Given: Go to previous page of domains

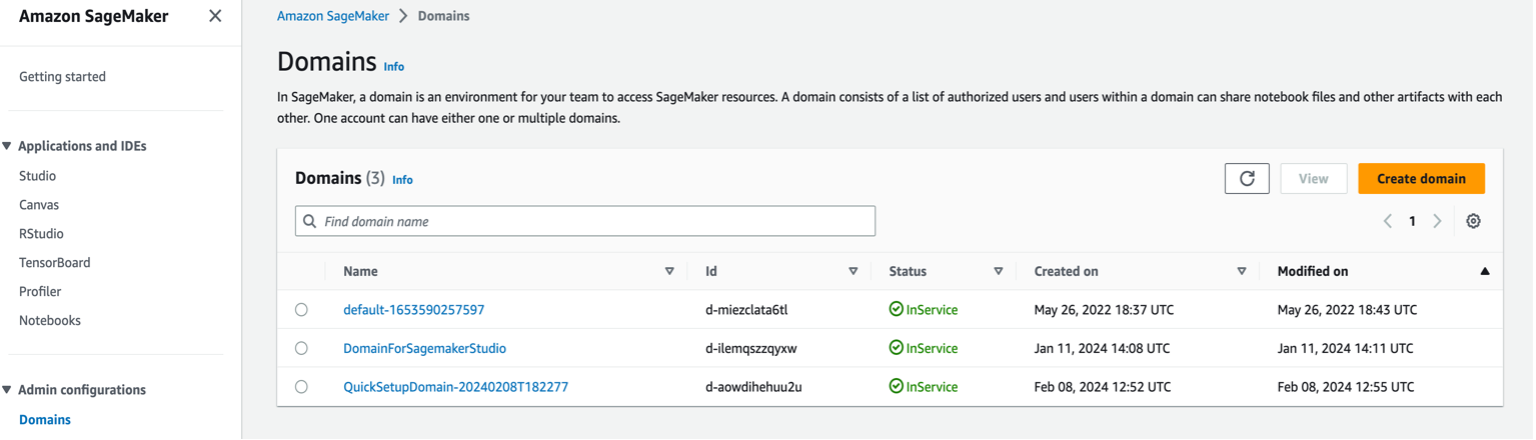Looking at the screenshot, I should click(x=1387, y=221).
